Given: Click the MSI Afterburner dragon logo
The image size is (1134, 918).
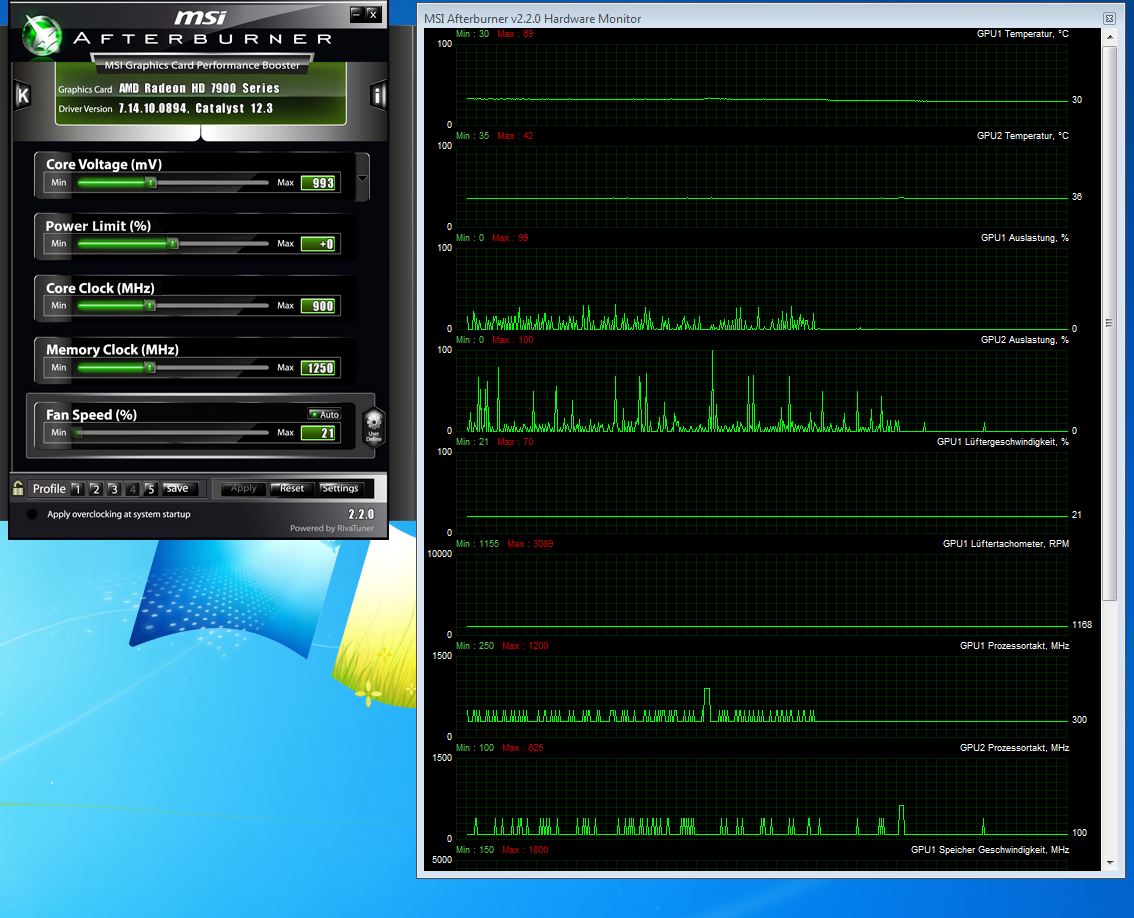Looking at the screenshot, I should (42, 35).
